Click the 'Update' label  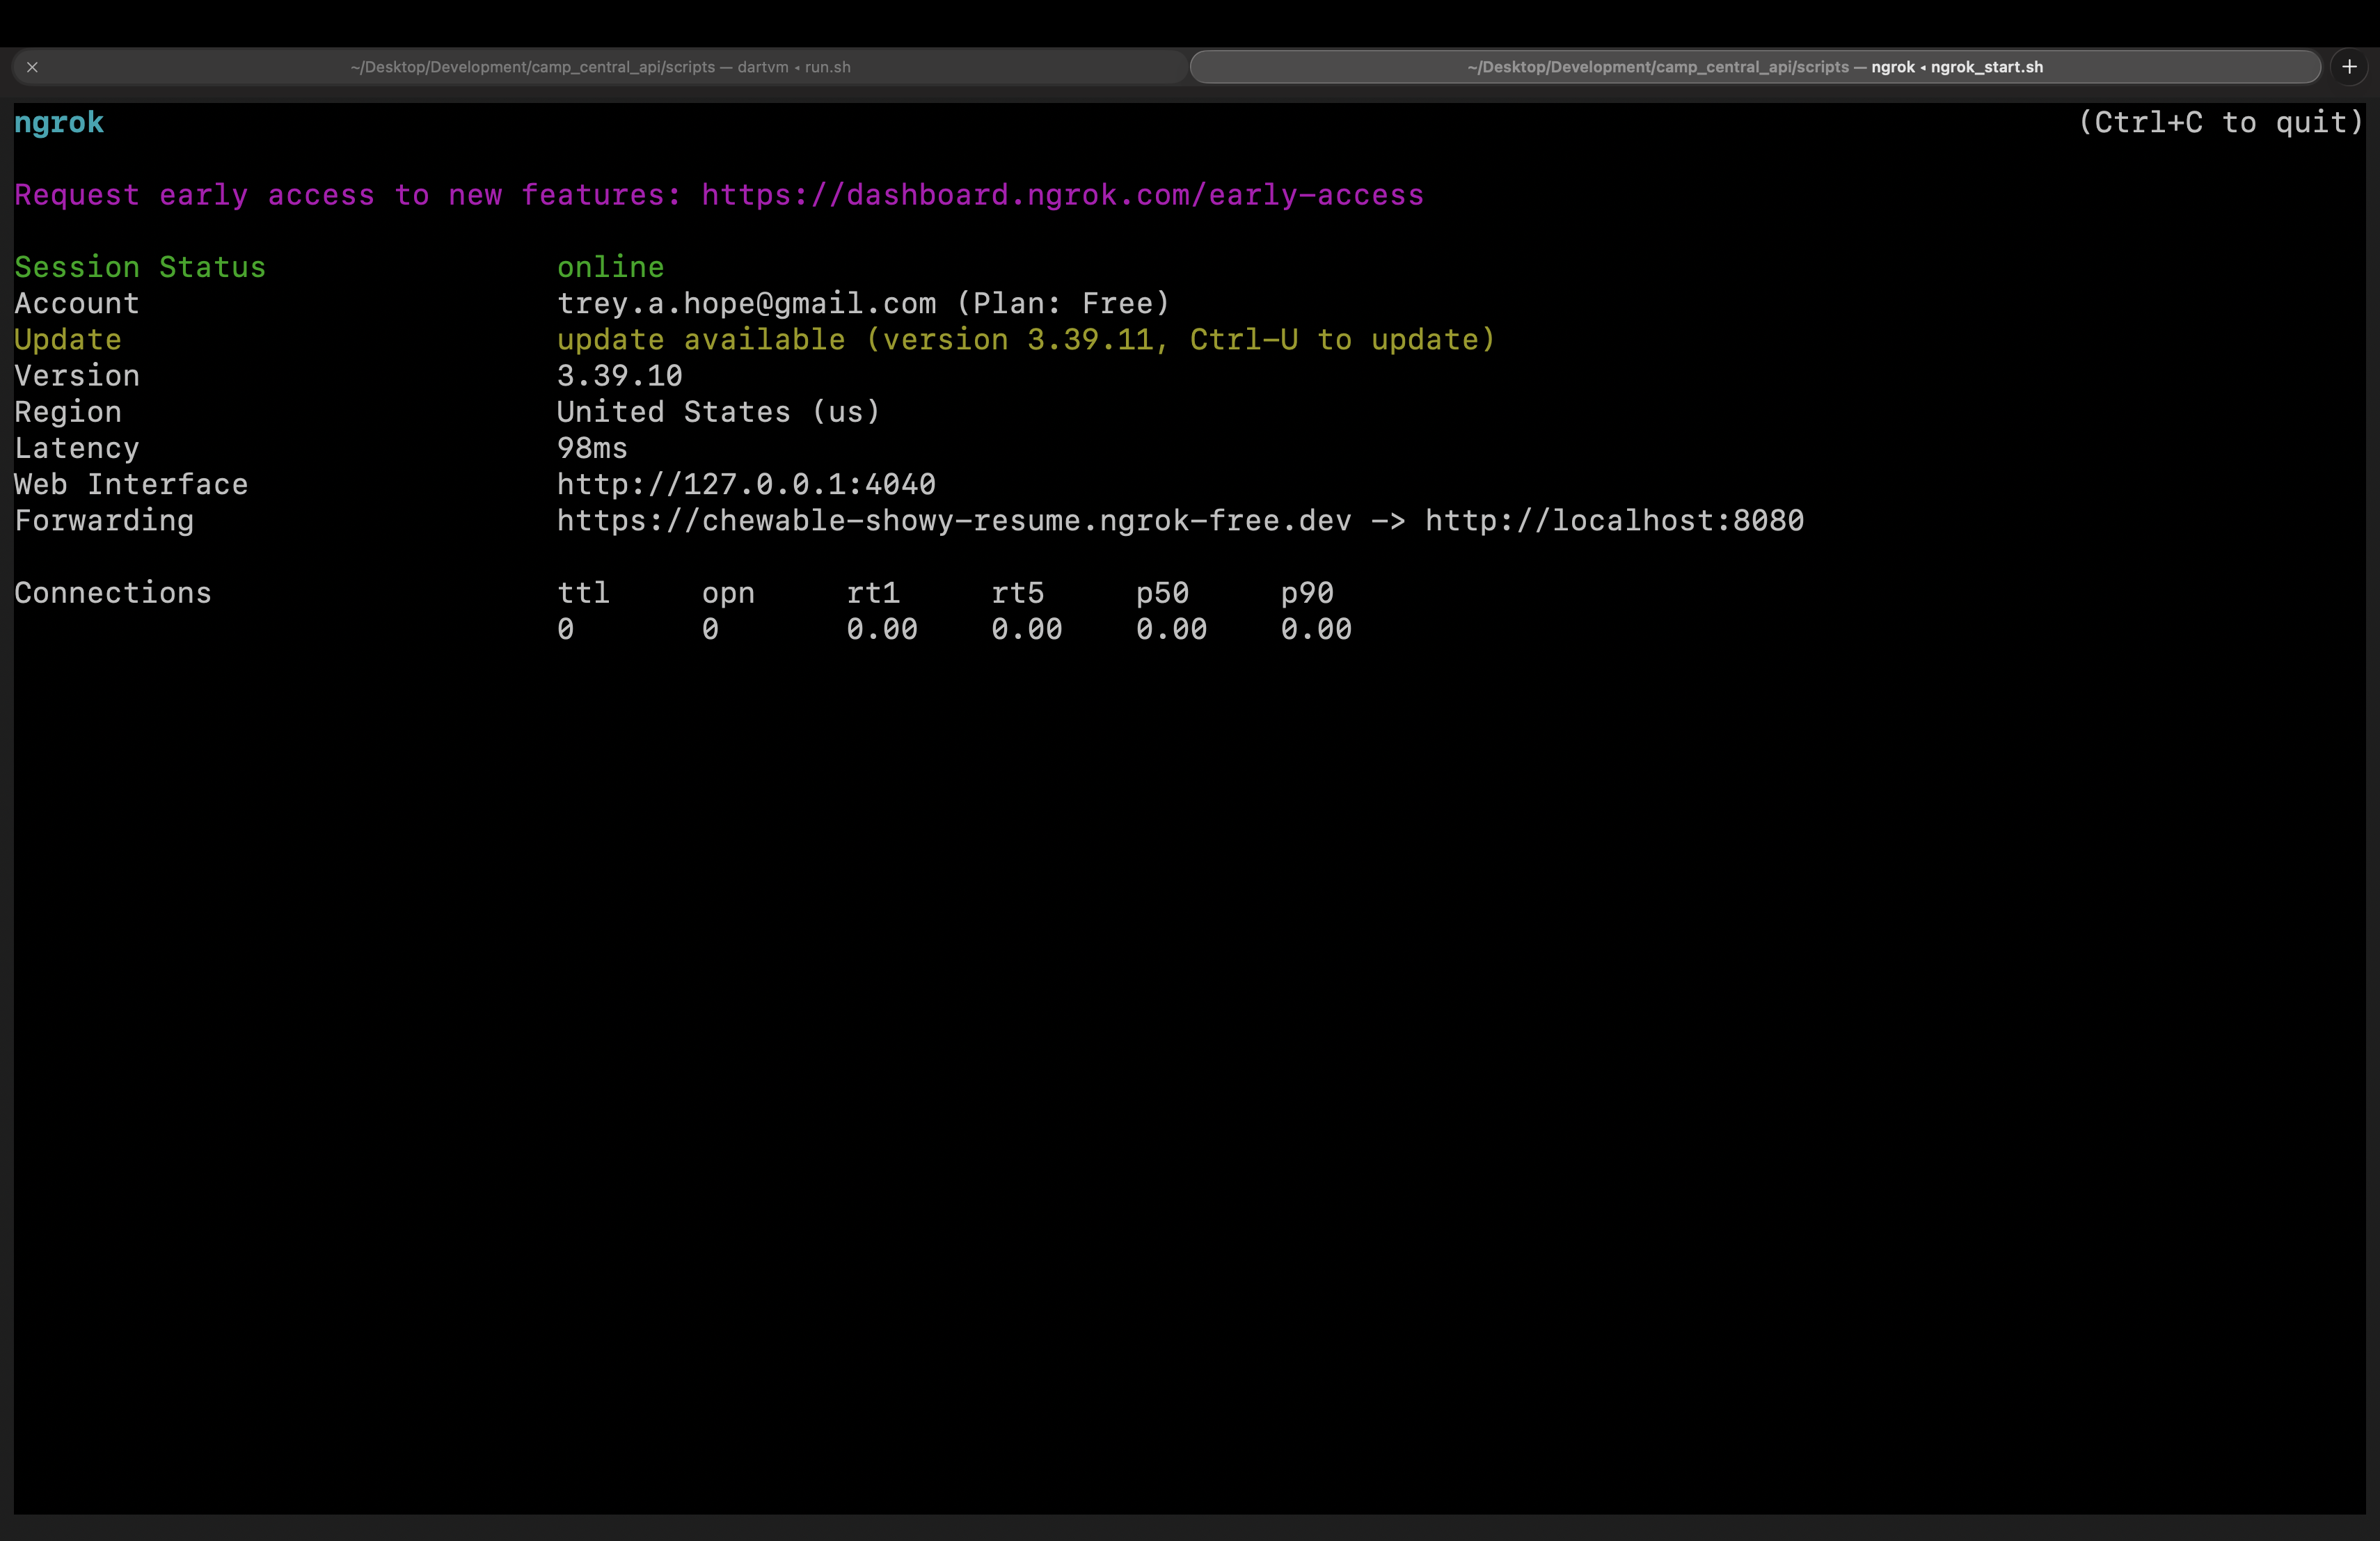tap(68, 339)
